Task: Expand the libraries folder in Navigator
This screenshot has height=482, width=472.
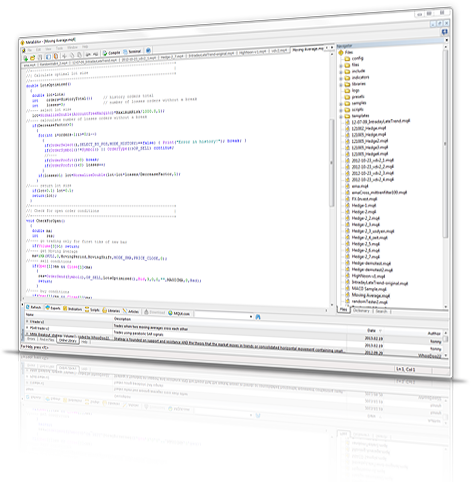Action: 341,85
